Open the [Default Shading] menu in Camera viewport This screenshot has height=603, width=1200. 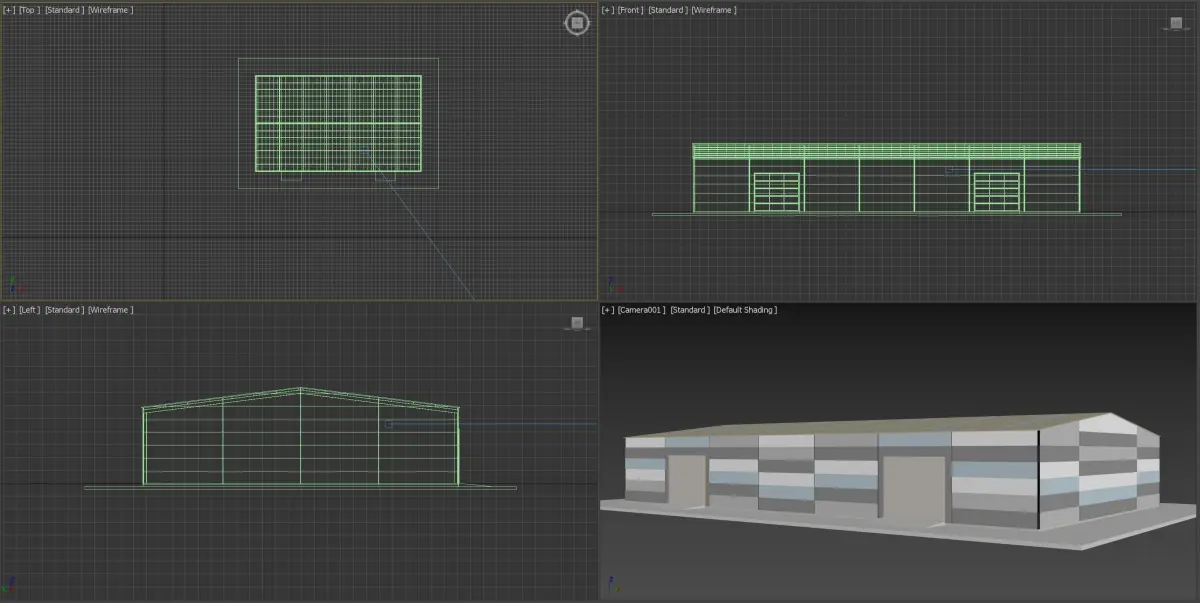pyautogui.click(x=745, y=310)
